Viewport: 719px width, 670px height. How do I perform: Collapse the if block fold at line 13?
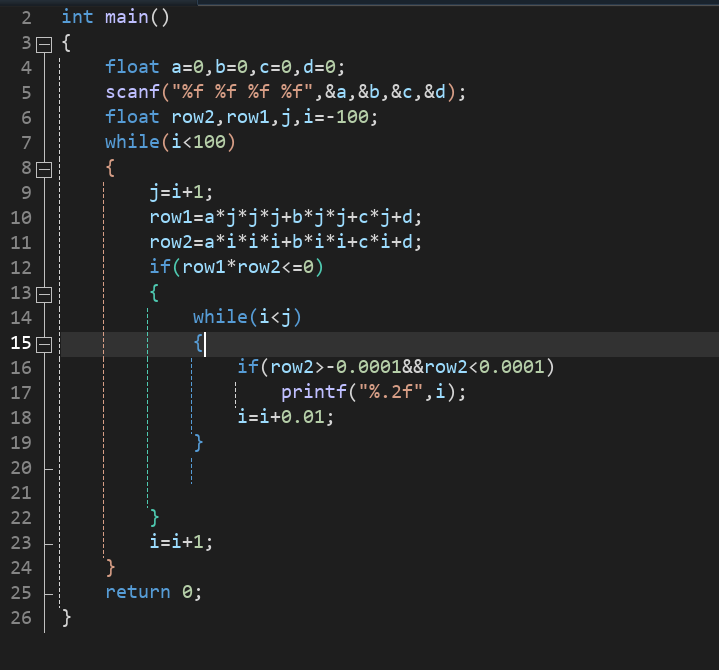coord(44,294)
